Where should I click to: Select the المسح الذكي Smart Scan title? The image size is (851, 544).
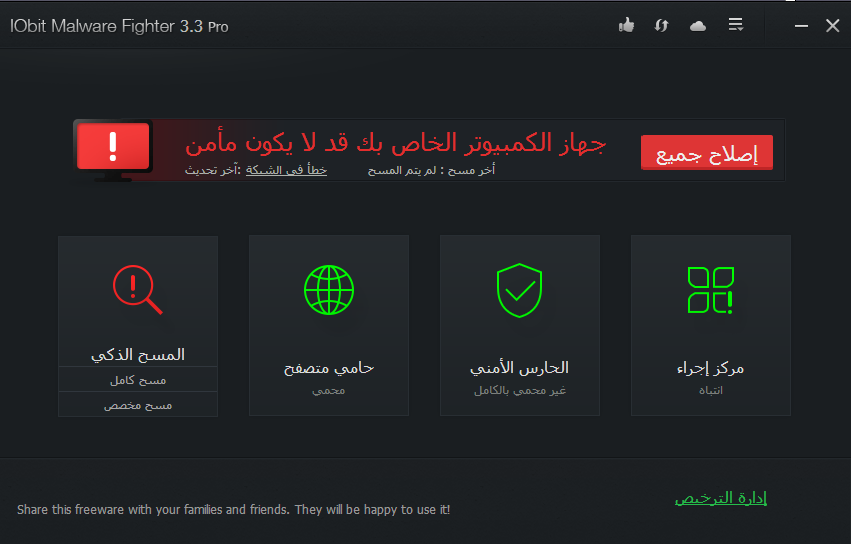[138, 354]
